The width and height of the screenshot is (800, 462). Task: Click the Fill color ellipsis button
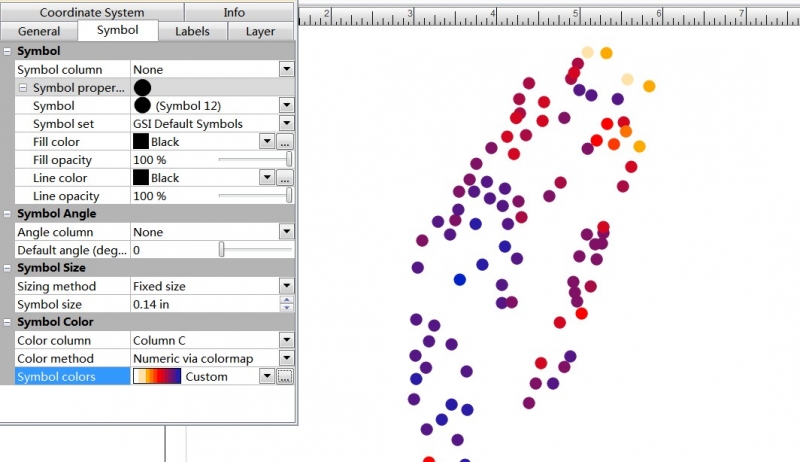(x=285, y=142)
